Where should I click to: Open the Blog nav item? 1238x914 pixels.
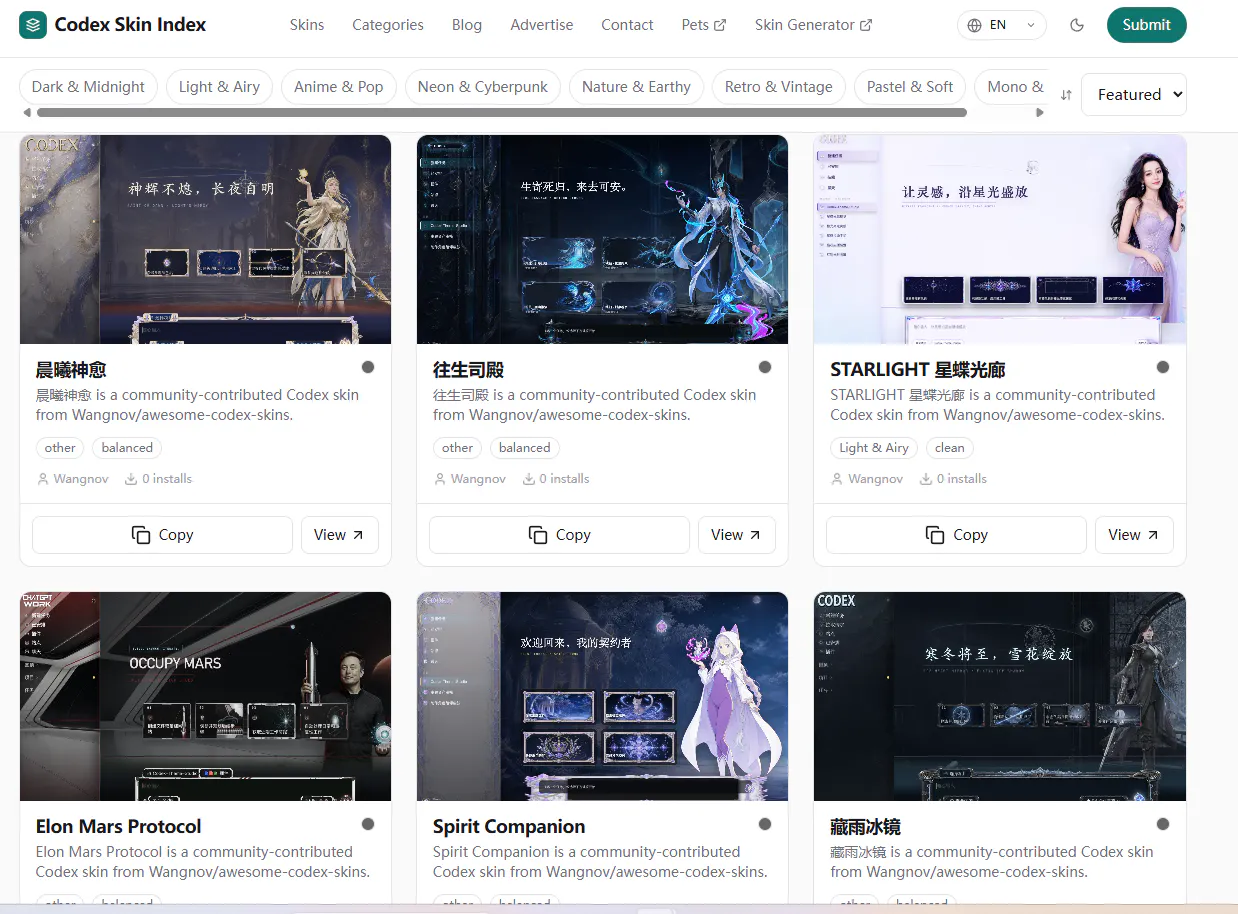[467, 25]
